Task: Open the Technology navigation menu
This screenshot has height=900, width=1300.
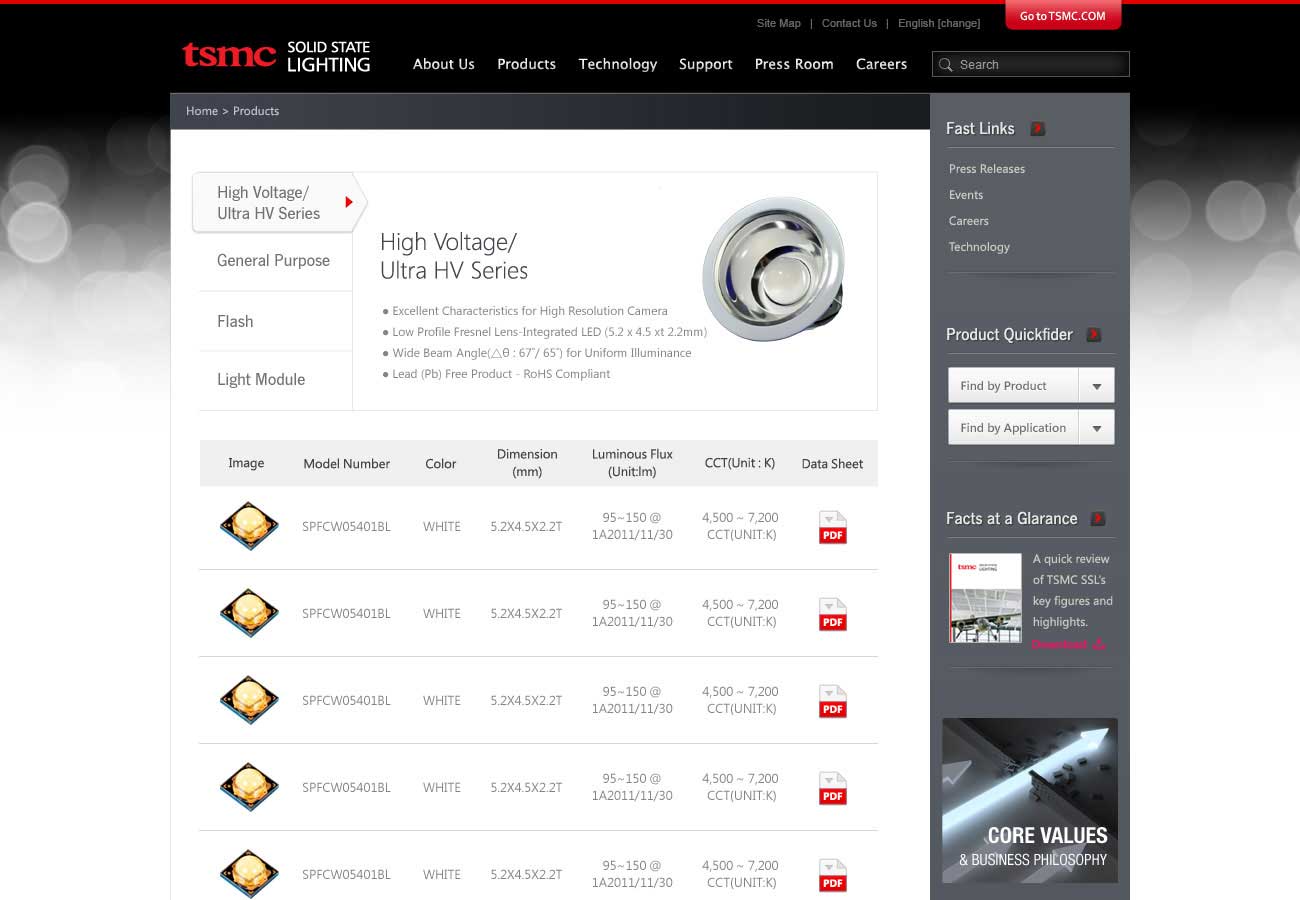Action: click(617, 64)
